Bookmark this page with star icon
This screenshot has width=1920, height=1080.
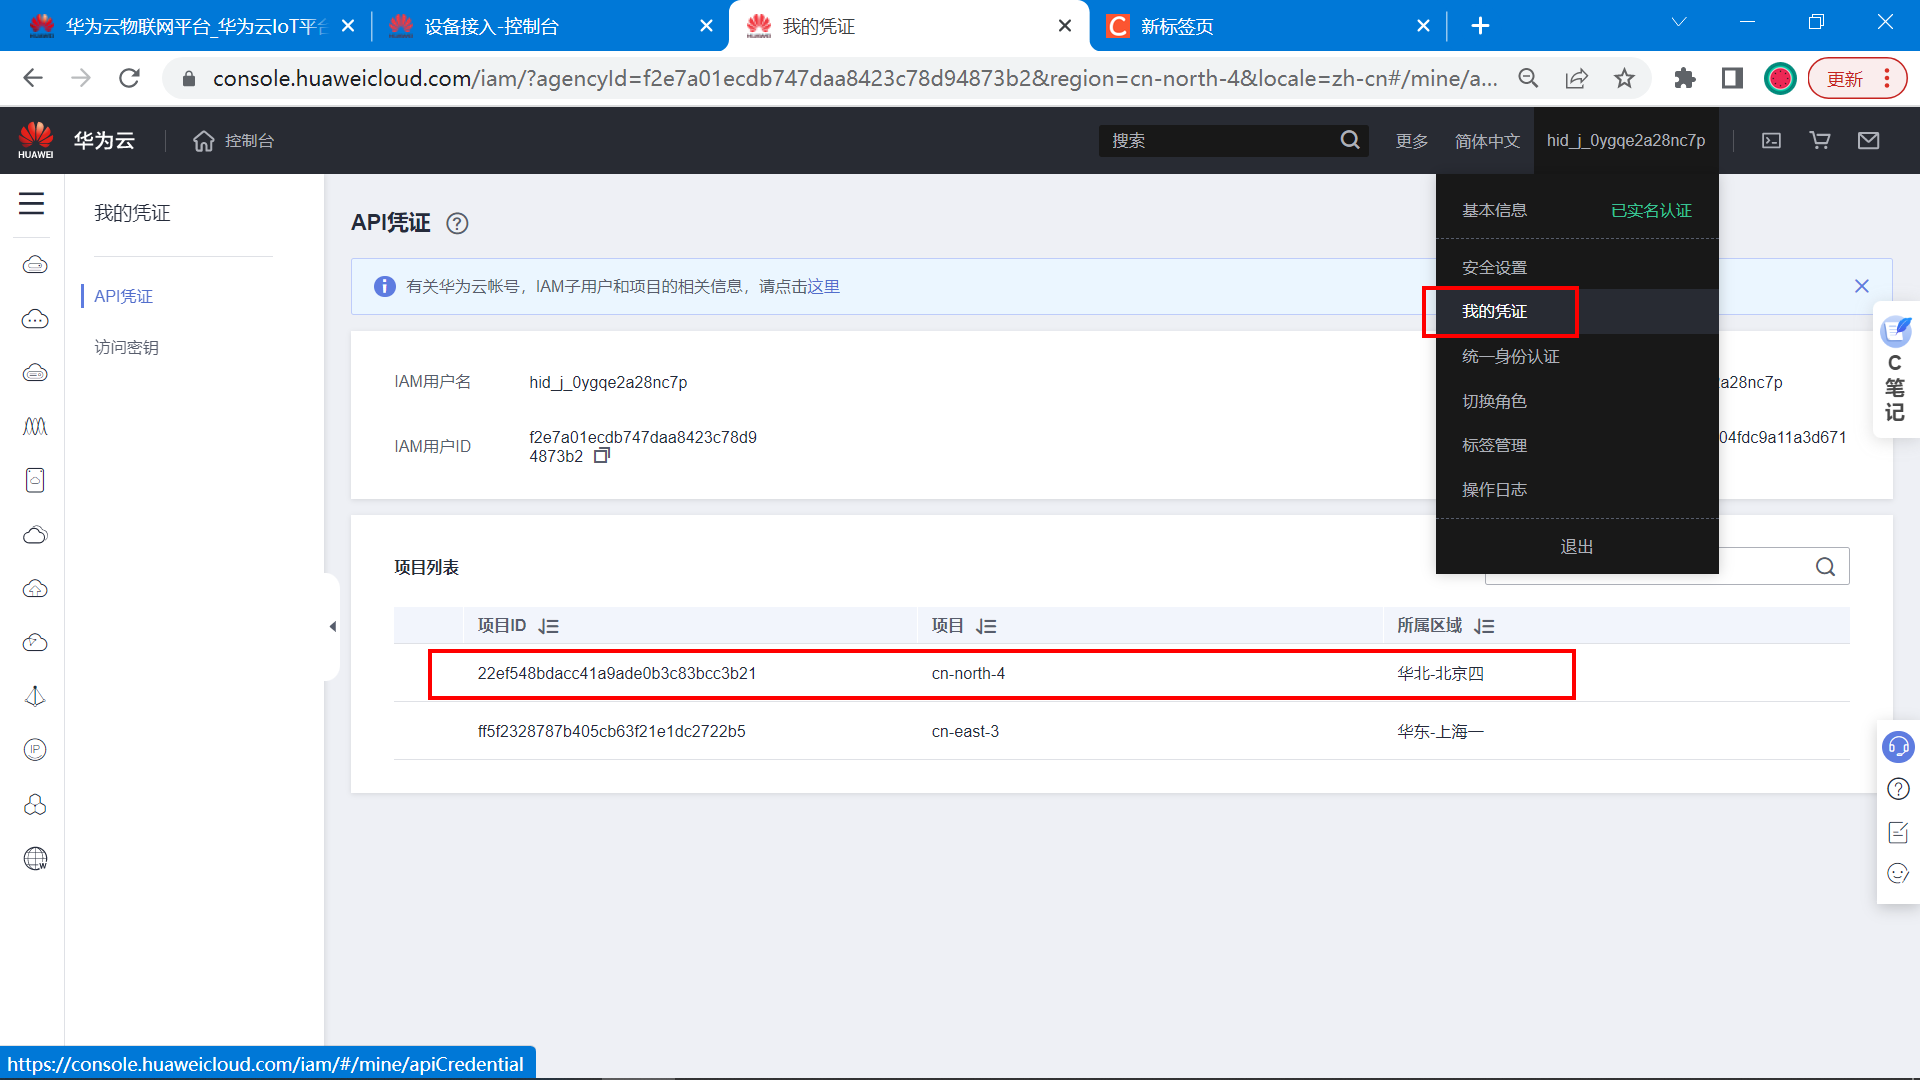(x=1624, y=78)
